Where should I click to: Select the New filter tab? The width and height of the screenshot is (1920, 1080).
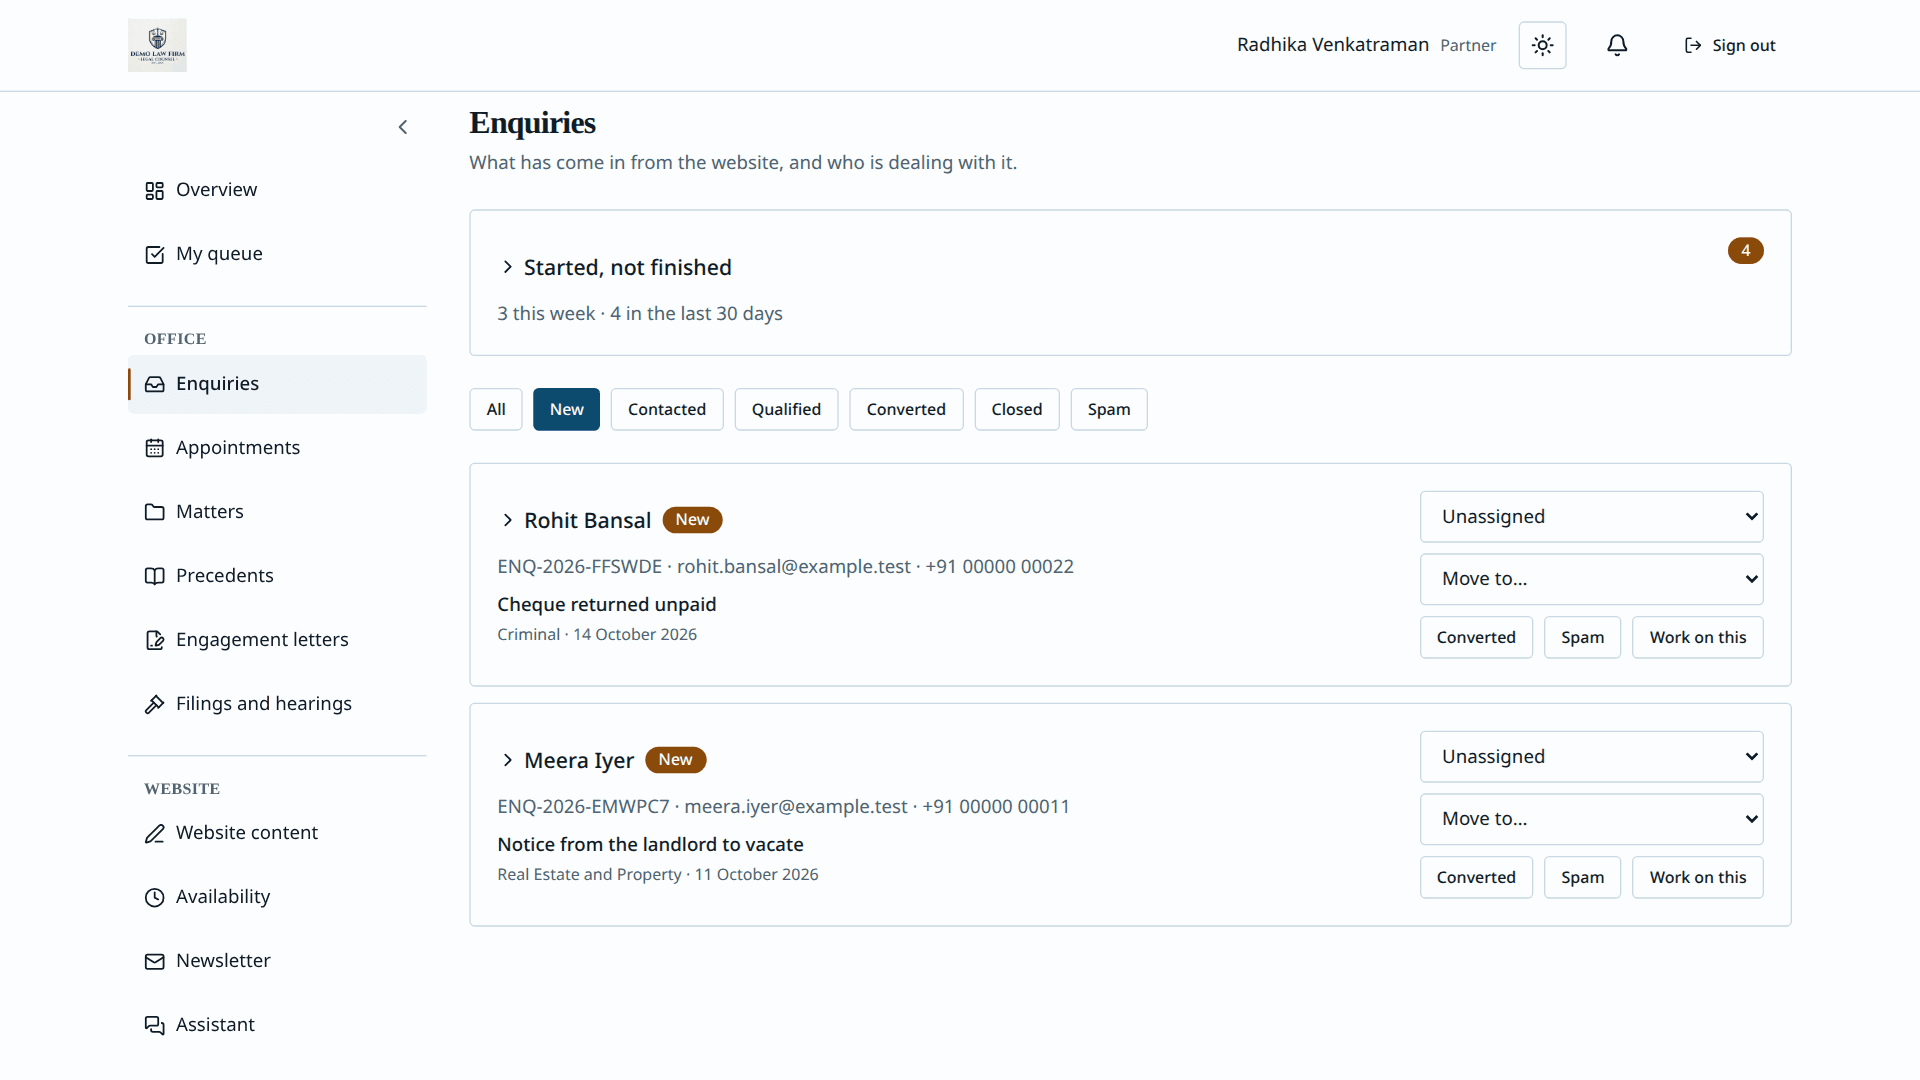pyautogui.click(x=566, y=409)
